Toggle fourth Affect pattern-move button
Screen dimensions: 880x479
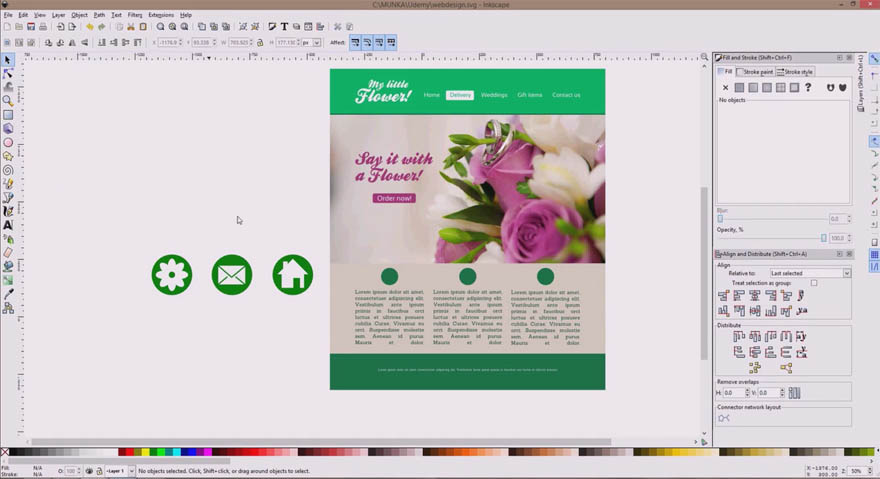click(x=391, y=43)
